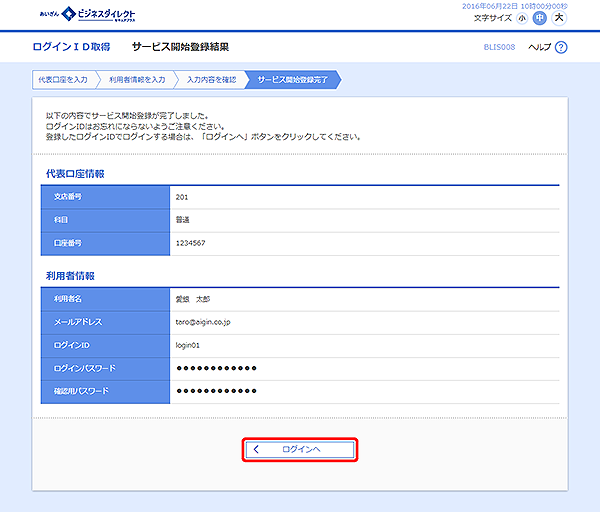Click the masked confirmation password dots
Image resolution: width=600 pixels, height=512 pixels.
(x=216, y=391)
